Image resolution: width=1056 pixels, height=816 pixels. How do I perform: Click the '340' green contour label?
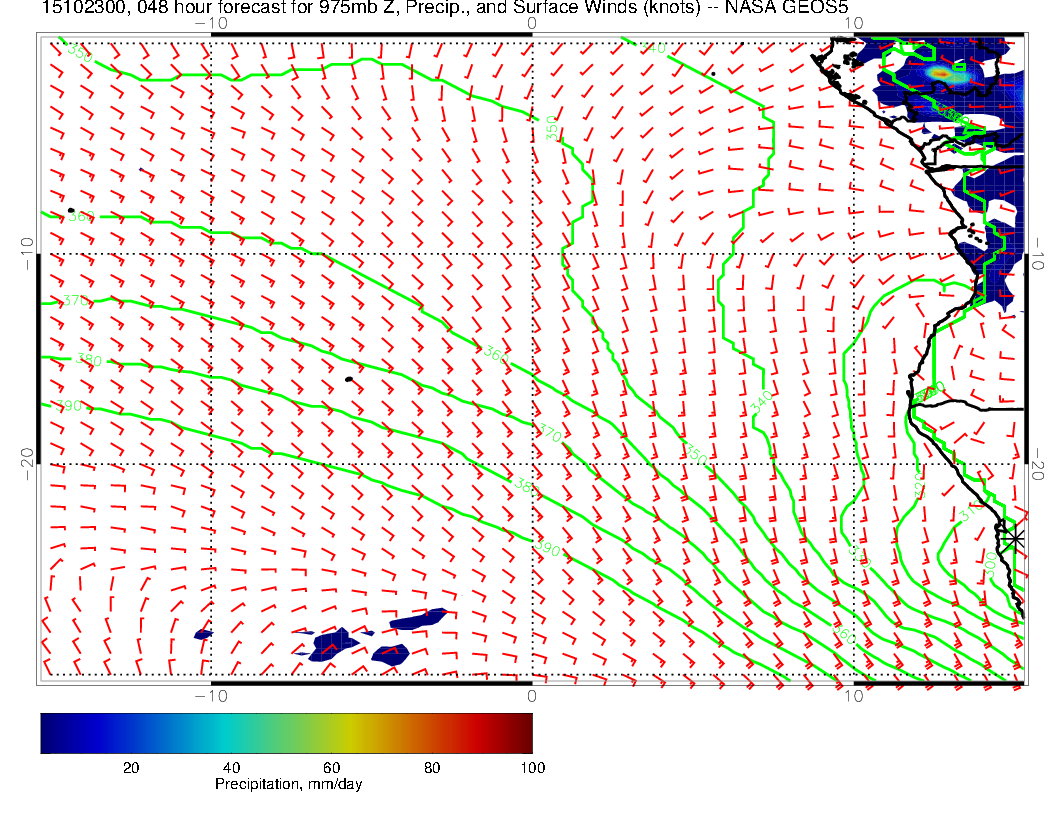(x=761, y=404)
